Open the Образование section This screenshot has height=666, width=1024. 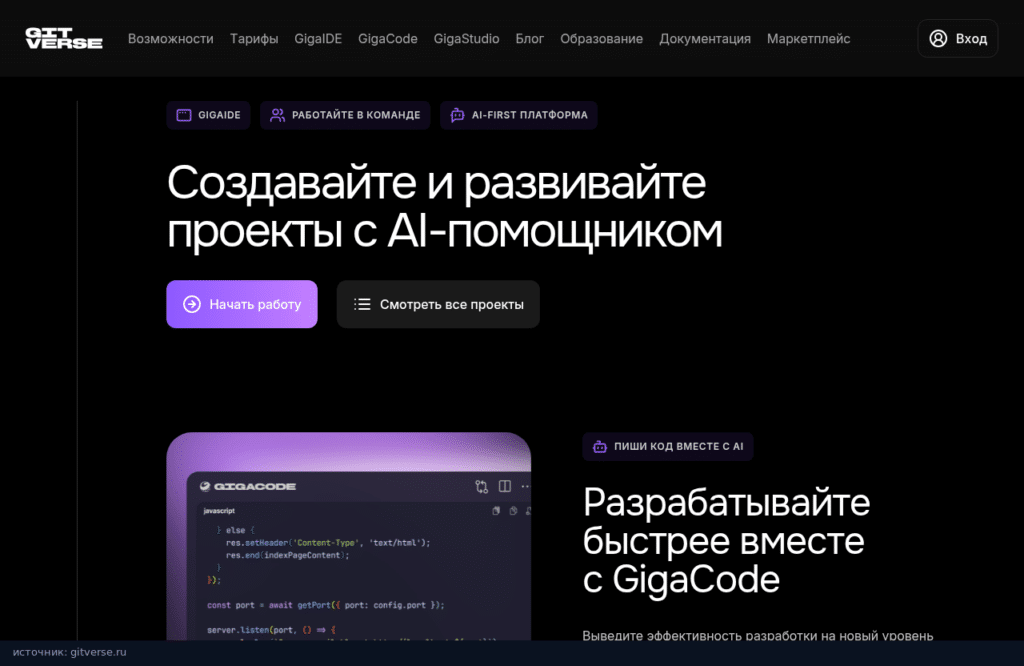[601, 39]
